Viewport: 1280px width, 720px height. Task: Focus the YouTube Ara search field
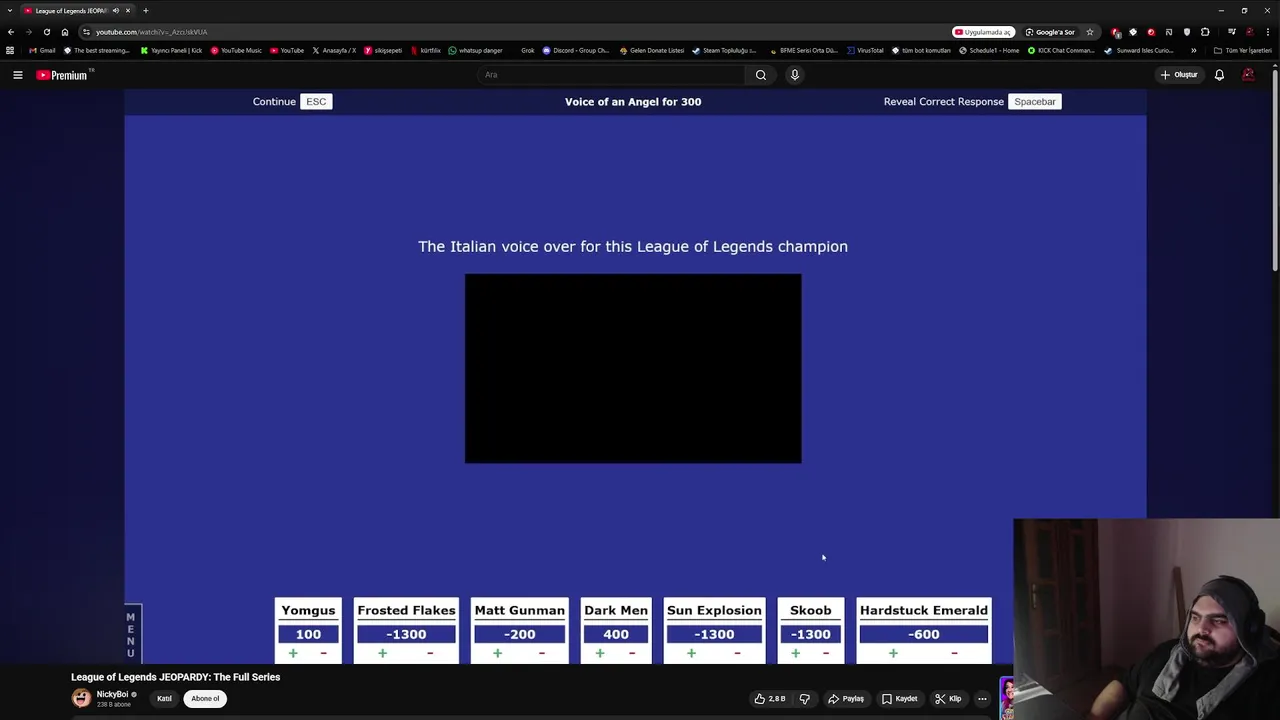coord(612,75)
